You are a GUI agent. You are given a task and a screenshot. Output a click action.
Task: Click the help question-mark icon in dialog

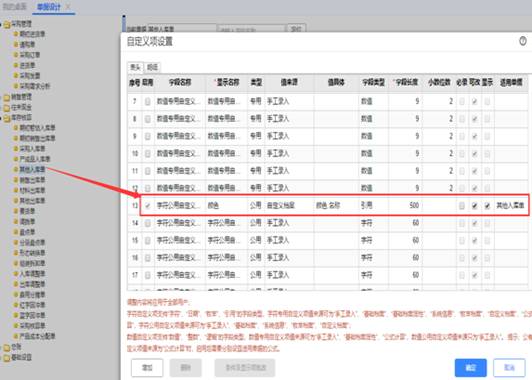tap(522, 41)
